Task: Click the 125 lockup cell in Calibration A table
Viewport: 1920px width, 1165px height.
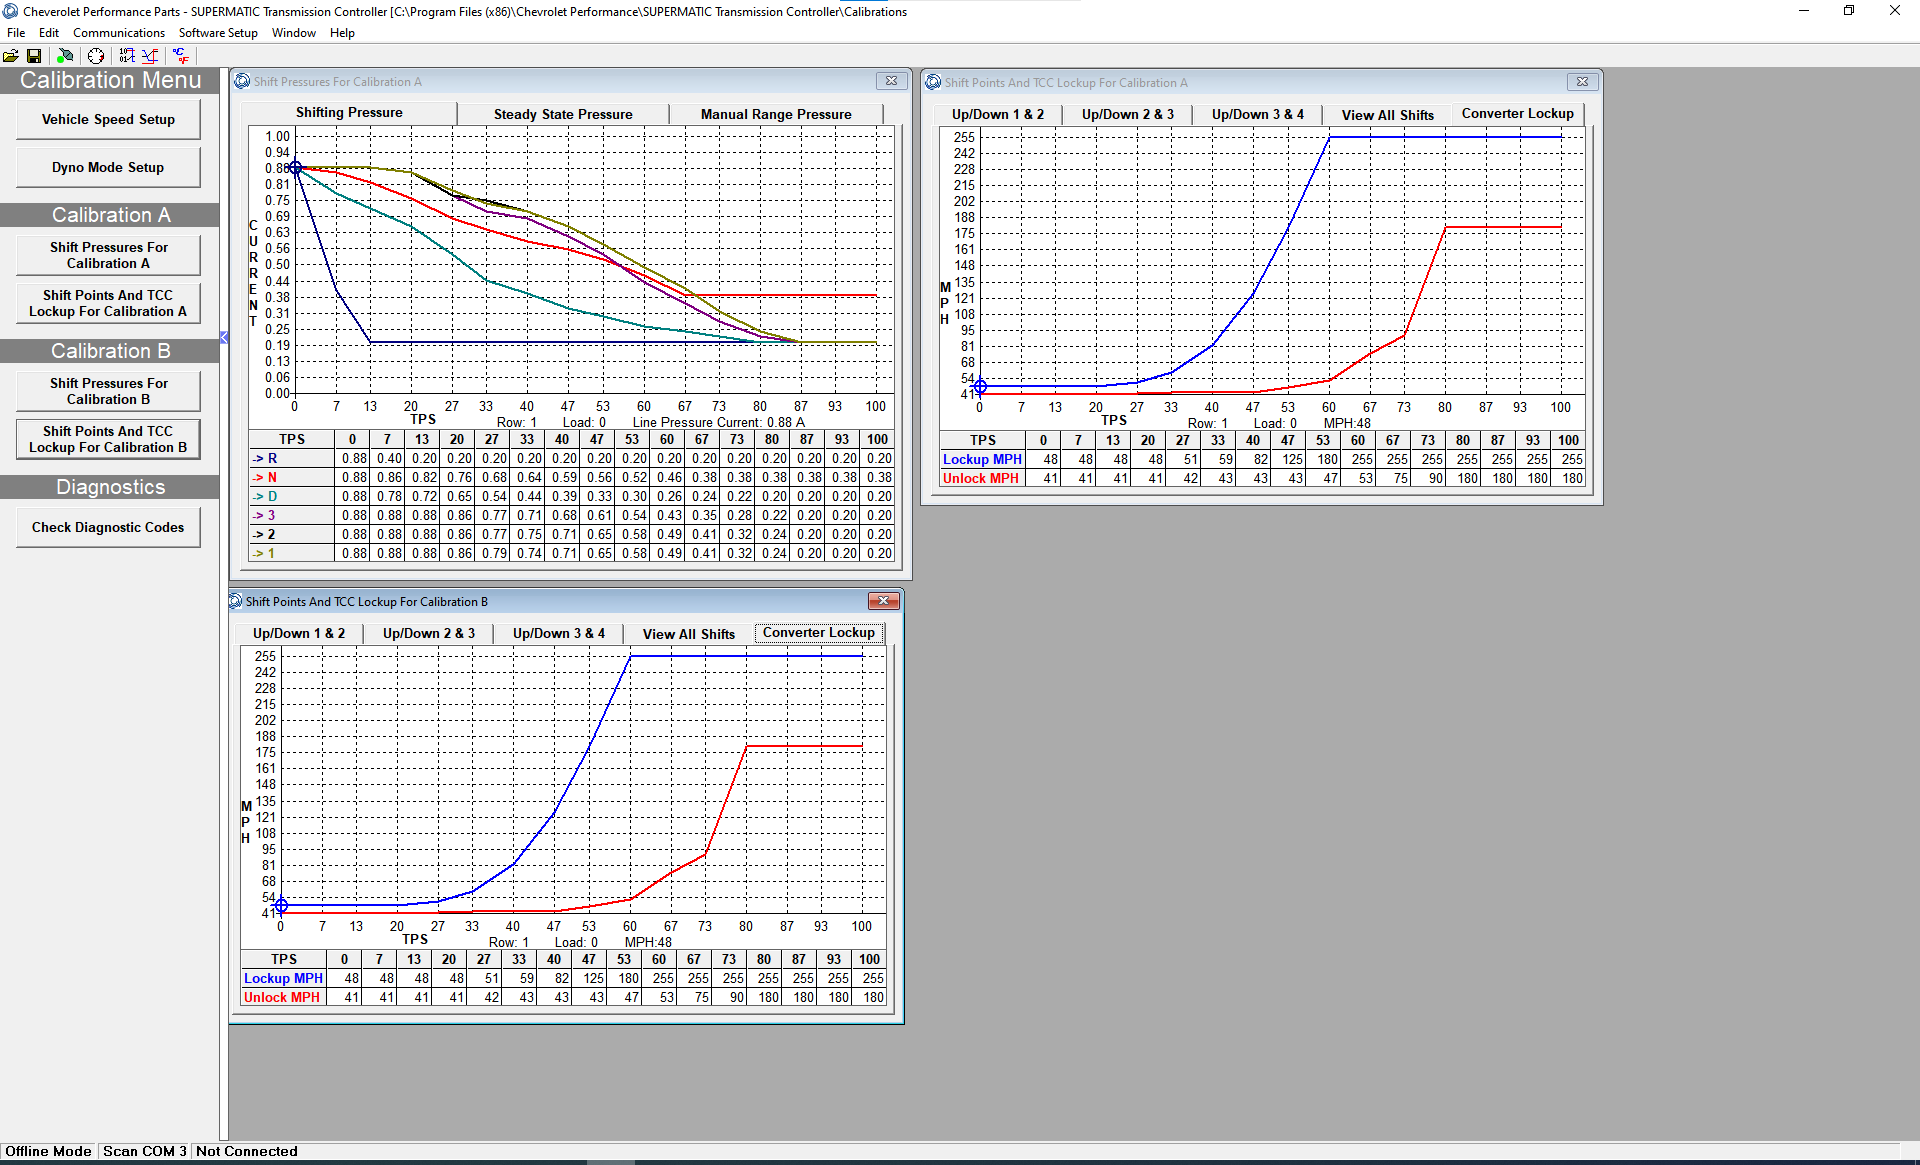Action: (x=1289, y=459)
